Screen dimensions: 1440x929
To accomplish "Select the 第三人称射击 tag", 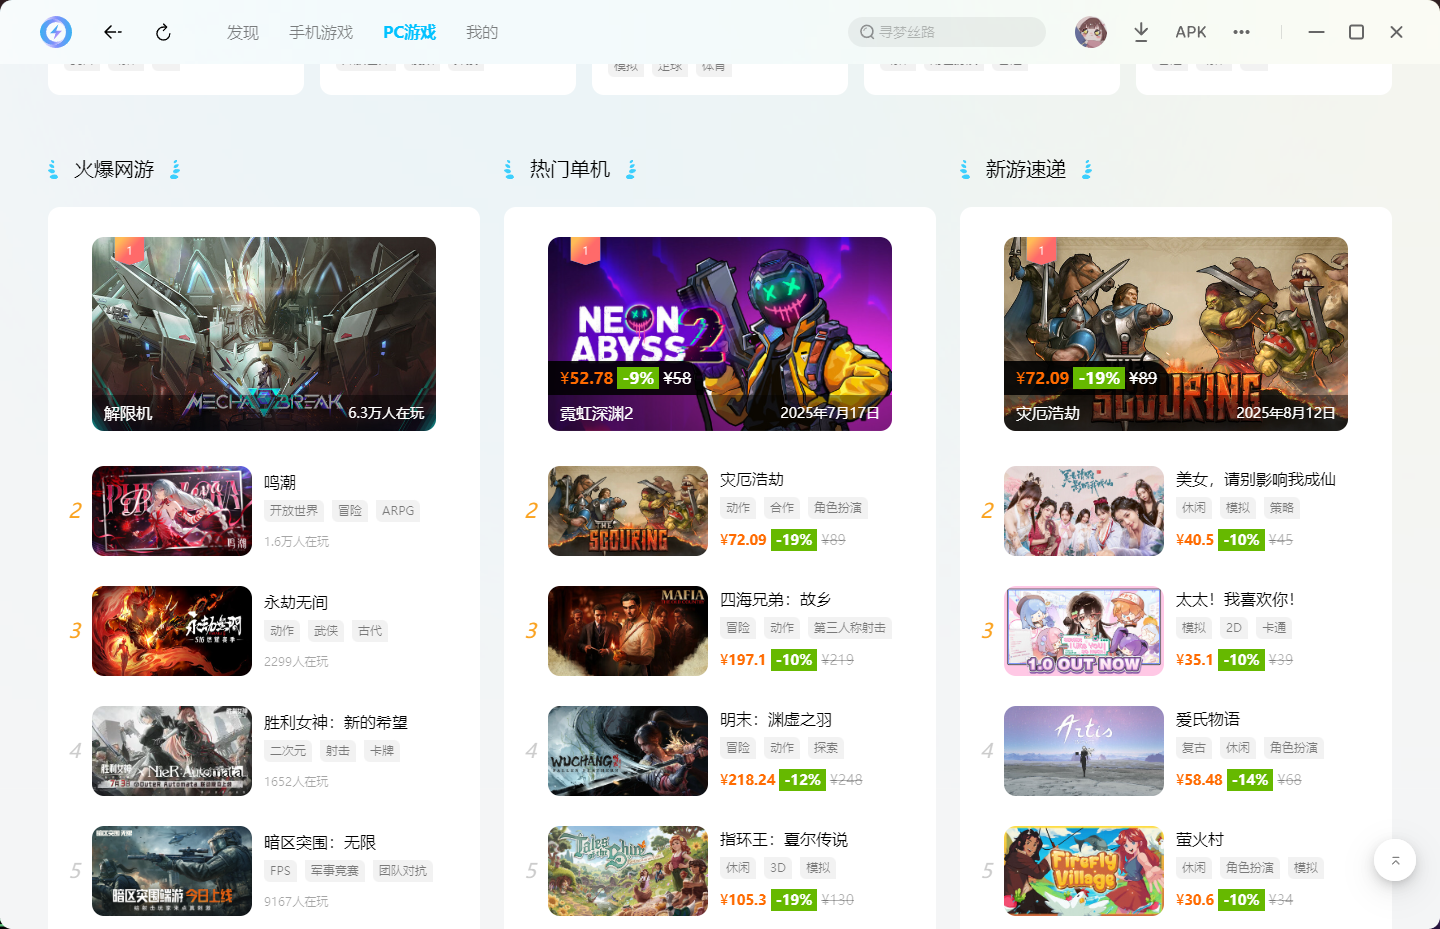I will coord(850,628).
